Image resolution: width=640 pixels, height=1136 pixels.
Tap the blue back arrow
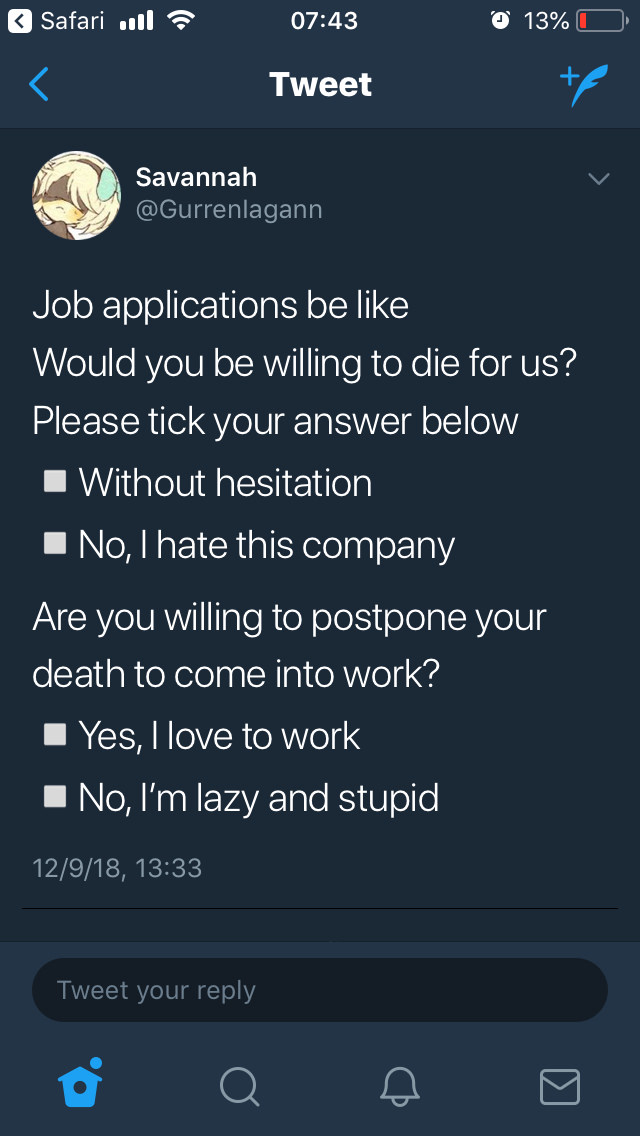pyautogui.click(x=39, y=85)
